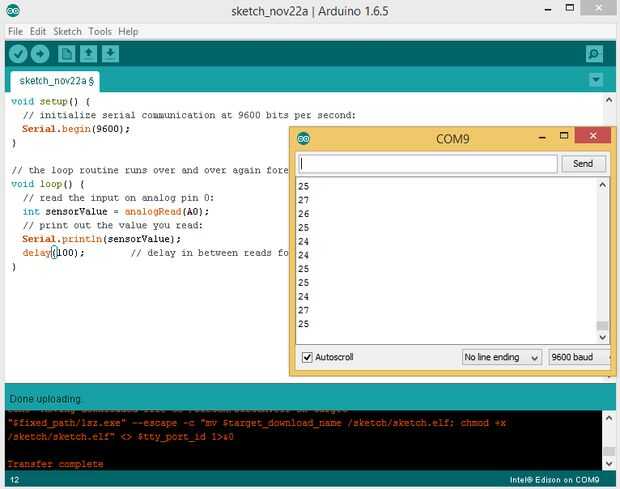Click Arduino logo in main title bar
The width and height of the screenshot is (620, 489).
pyautogui.click(x=13, y=11)
